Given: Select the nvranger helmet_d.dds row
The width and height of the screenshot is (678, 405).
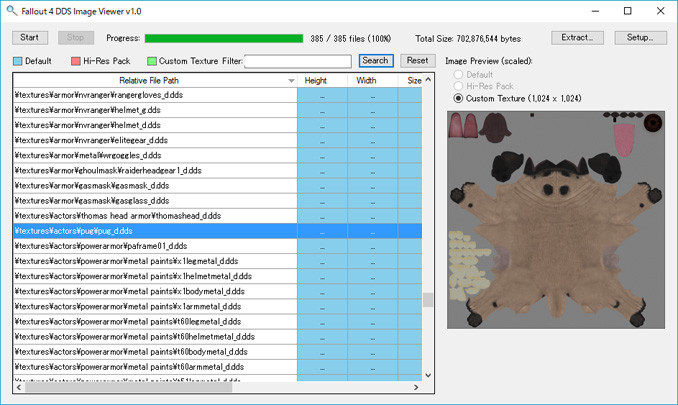Looking at the screenshot, I should (217, 125).
